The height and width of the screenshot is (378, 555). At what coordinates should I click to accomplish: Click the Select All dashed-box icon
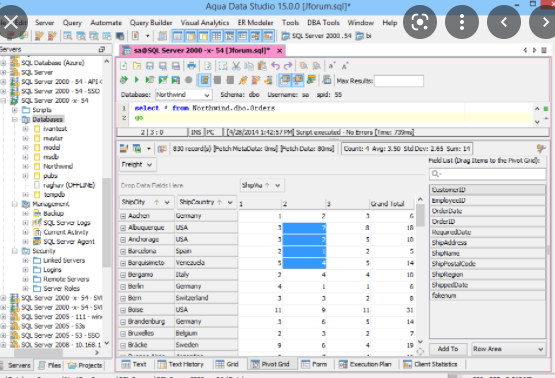(223, 66)
